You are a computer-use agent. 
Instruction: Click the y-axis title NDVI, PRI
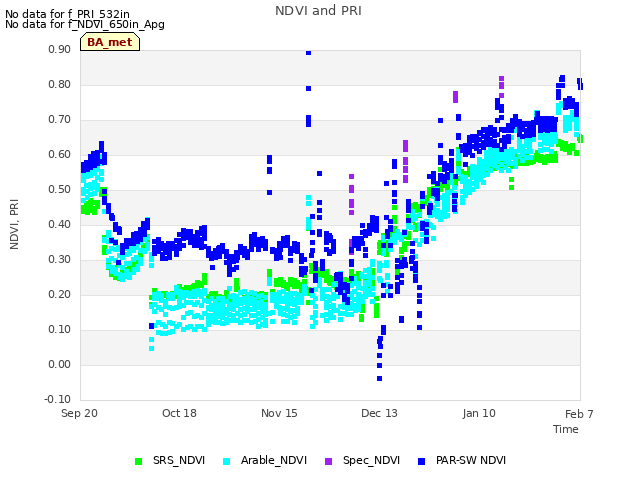(x=14, y=224)
